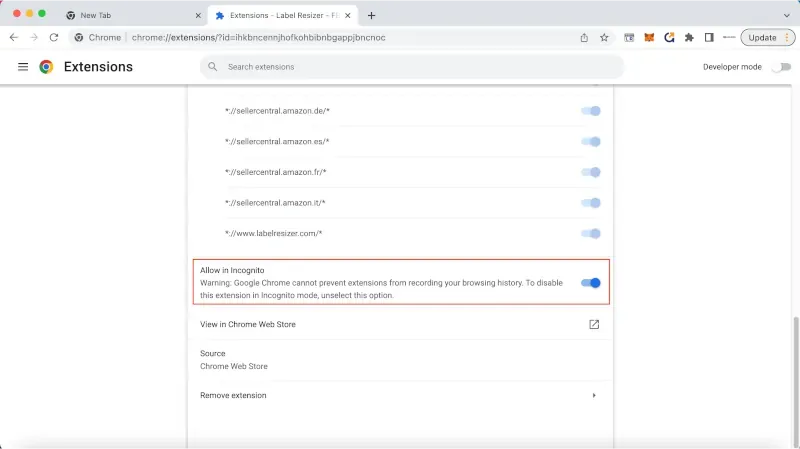
Task: Focus the Search extensions field
Action: [412, 67]
